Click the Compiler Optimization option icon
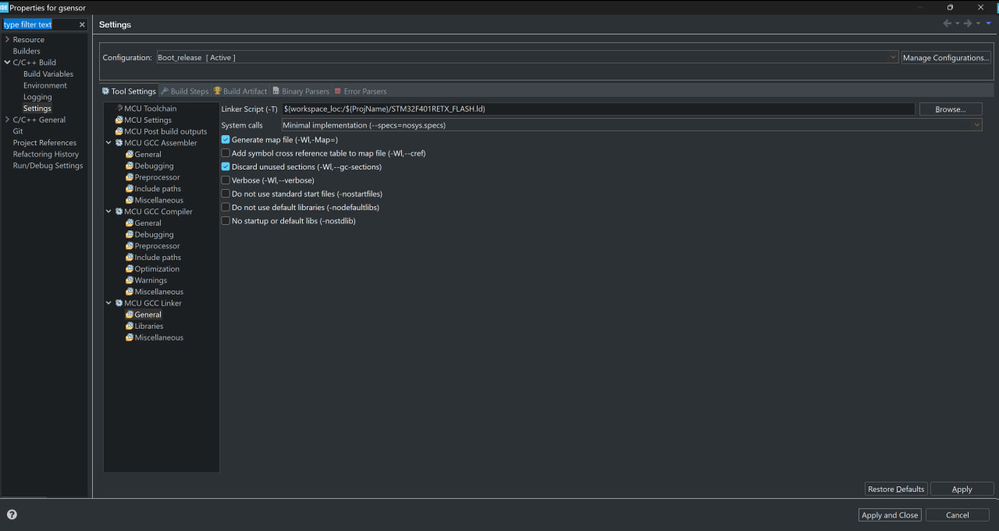The width and height of the screenshot is (999, 531). [x=129, y=269]
